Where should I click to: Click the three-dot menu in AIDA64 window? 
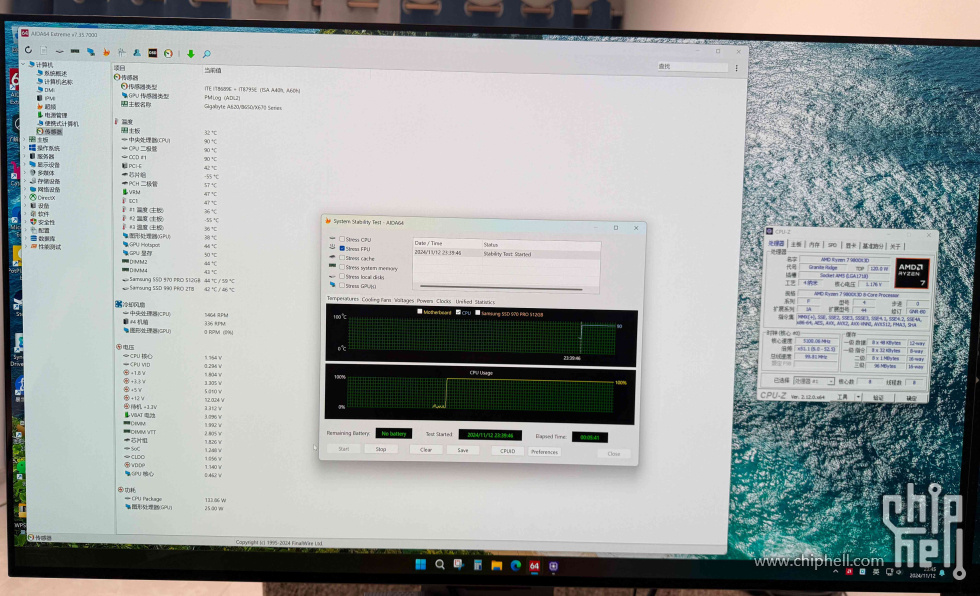tap(737, 68)
